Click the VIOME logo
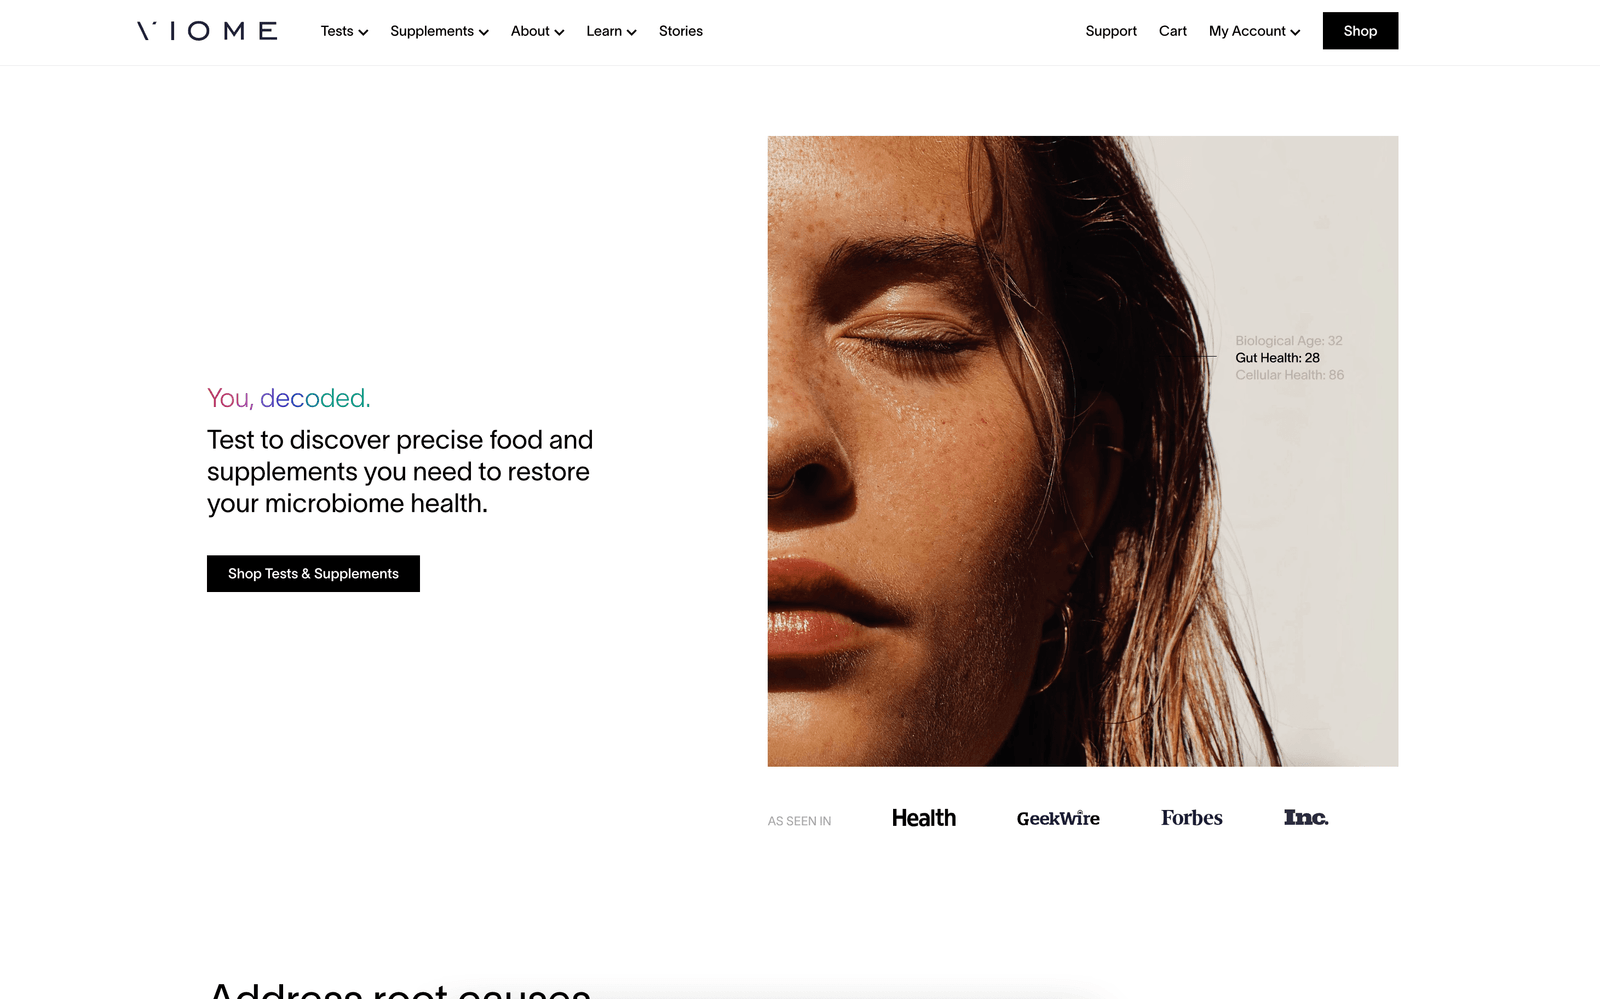This screenshot has width=1600, height=999. [x=207, y=31]
